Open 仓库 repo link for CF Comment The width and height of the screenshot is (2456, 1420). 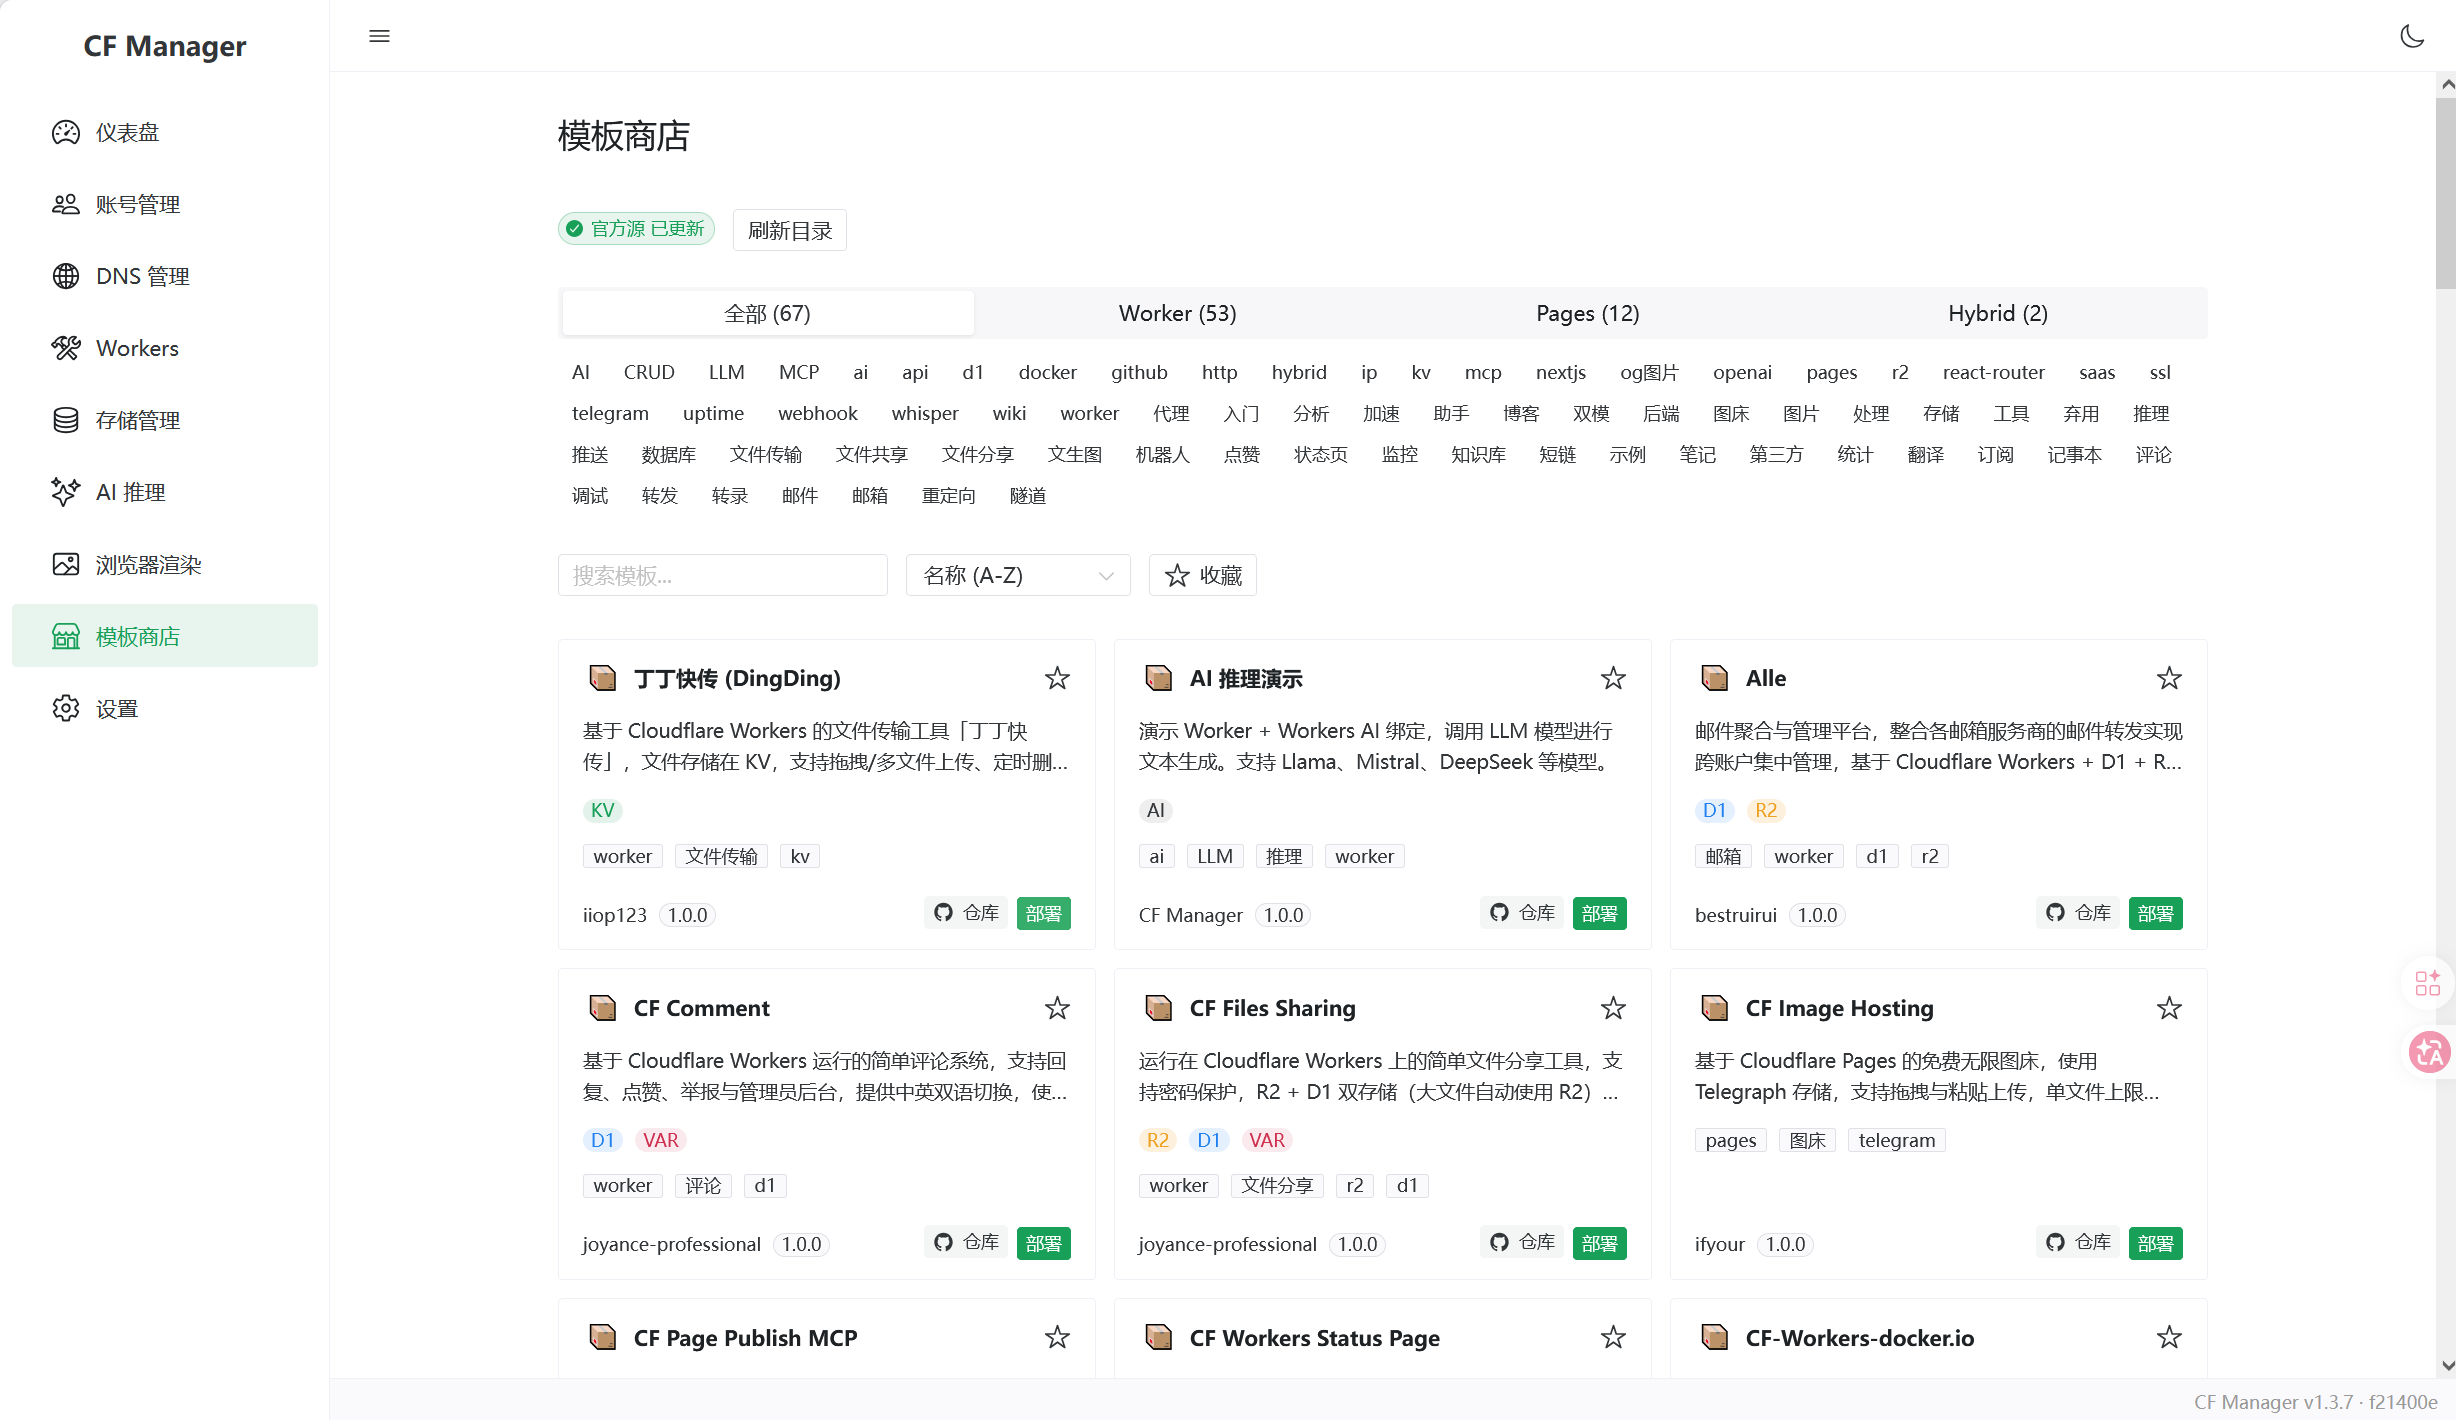click(967, 1243)
